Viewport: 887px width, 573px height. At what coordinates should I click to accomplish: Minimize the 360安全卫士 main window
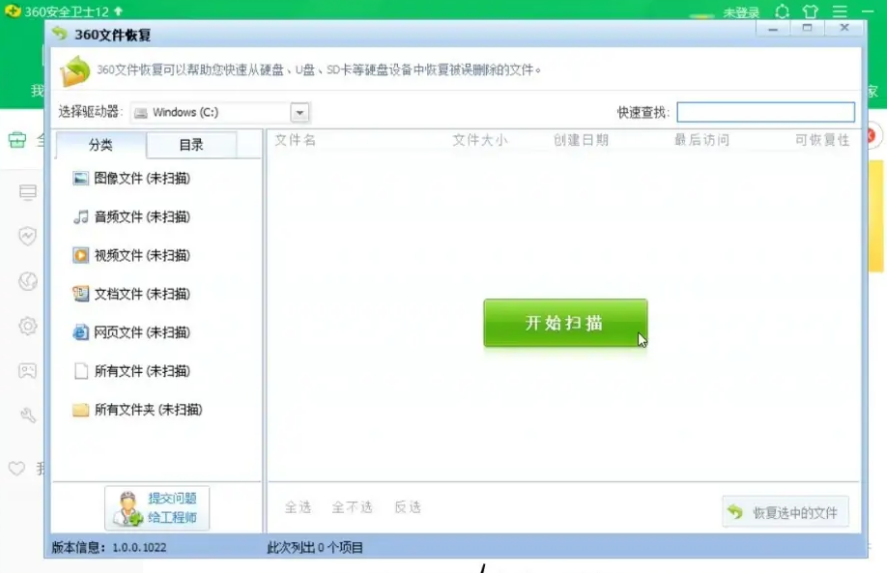click(x=868, y=11)
